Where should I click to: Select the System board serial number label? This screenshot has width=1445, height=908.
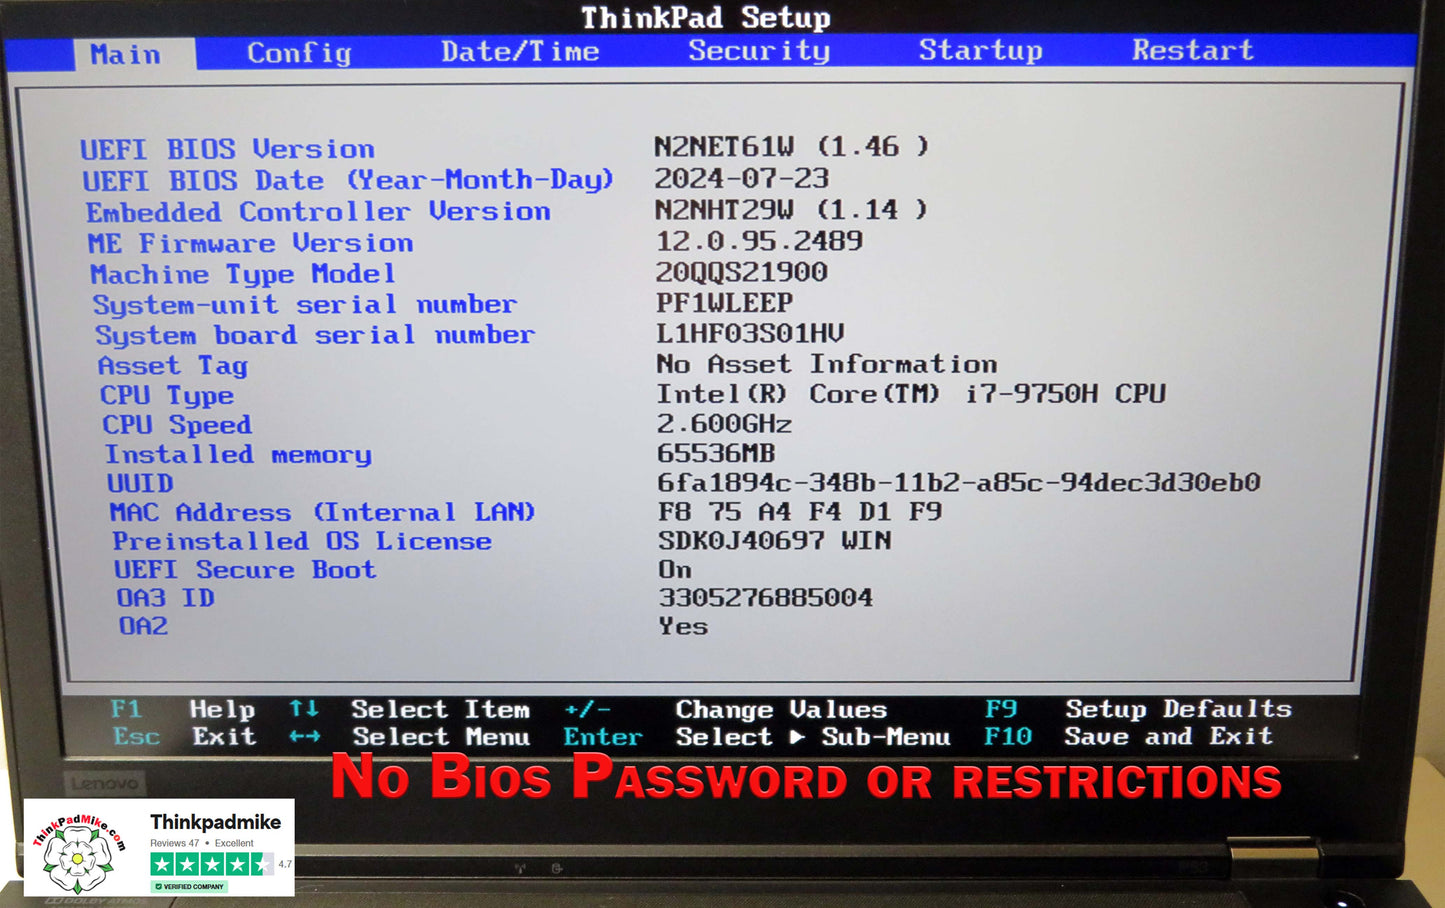(x=315, y=335)
